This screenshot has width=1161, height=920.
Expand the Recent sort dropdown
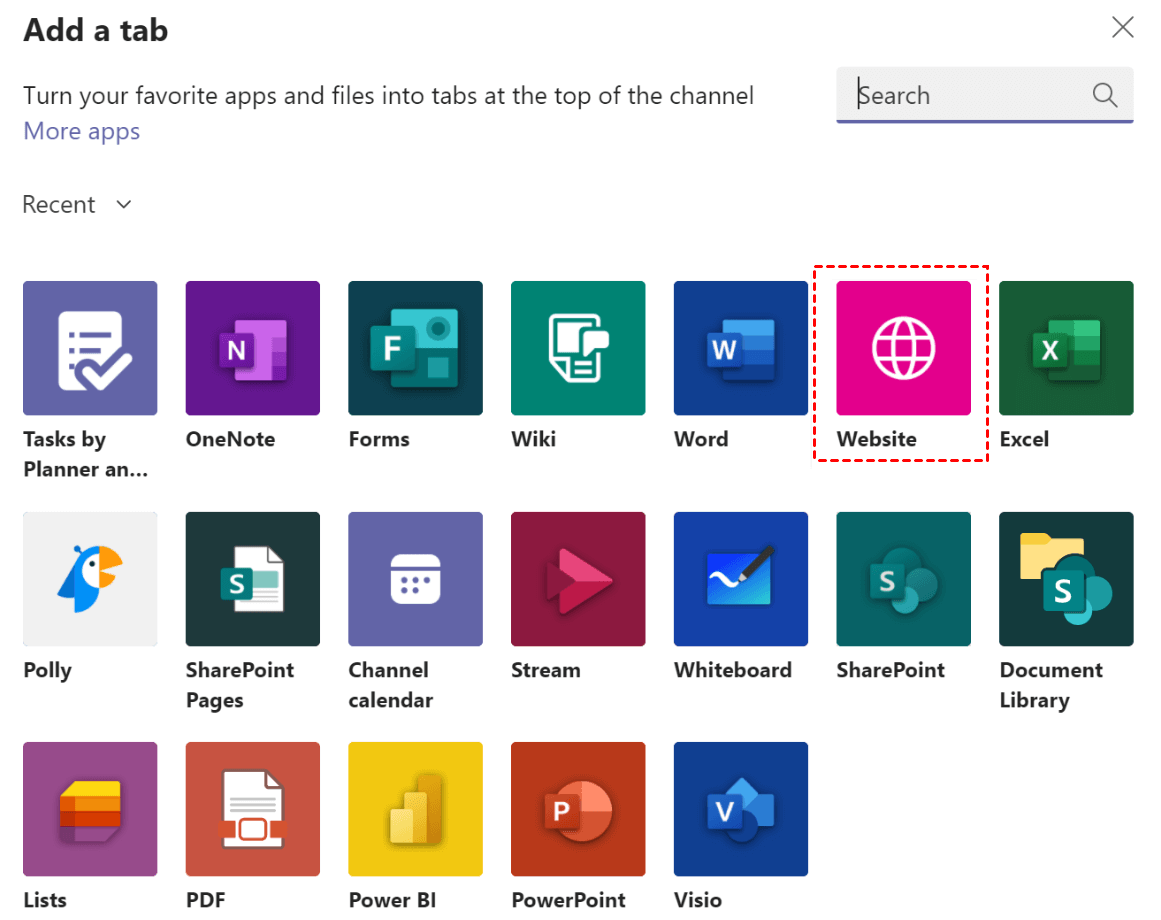[x=78, y=205]
